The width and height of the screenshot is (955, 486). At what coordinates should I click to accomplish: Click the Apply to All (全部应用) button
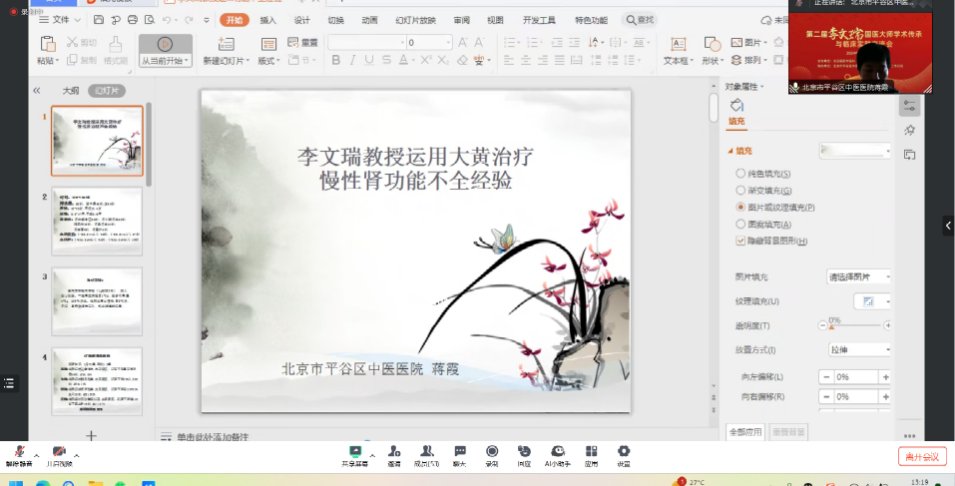point(745,432)
